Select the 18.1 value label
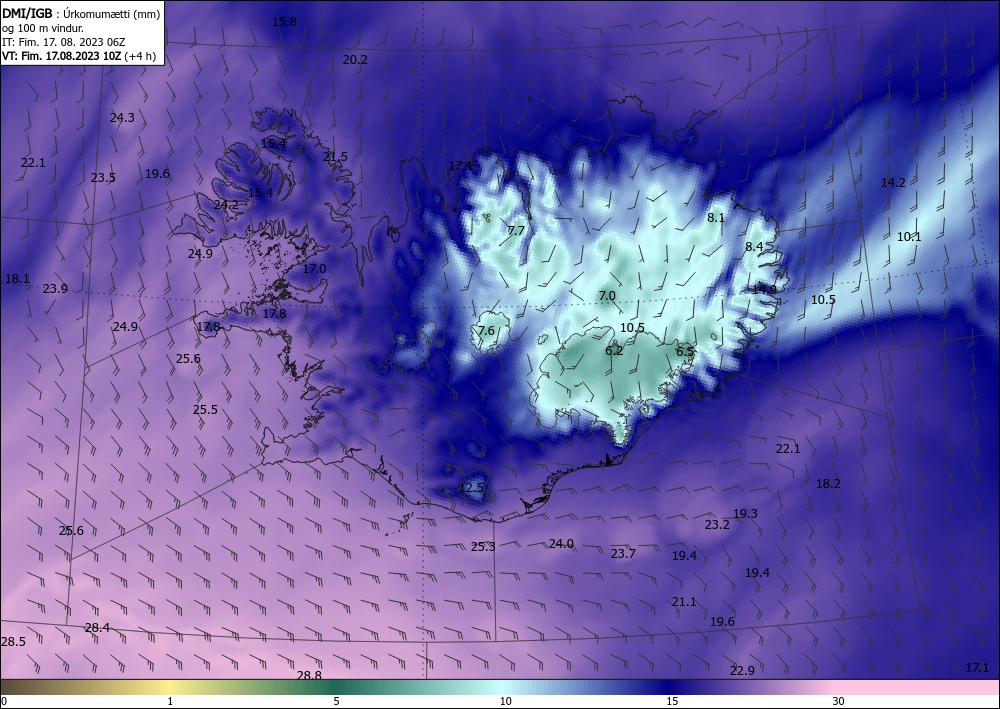 17,279
